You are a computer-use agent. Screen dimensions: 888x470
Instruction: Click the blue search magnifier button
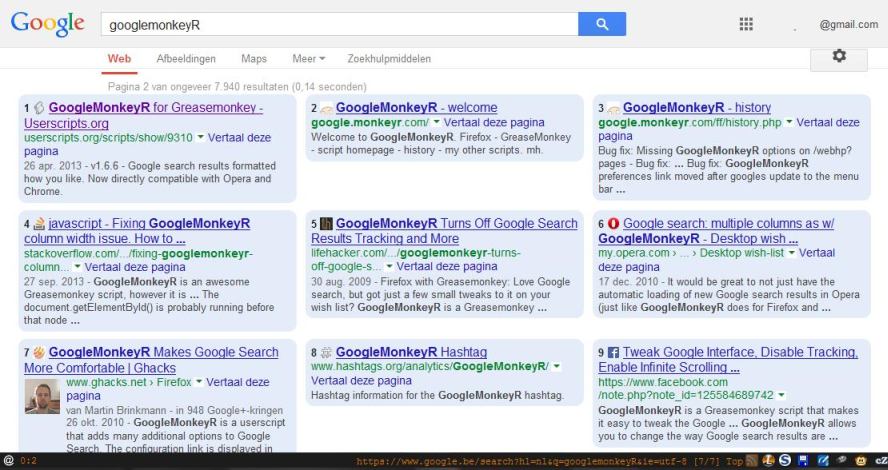coord(602,24)
